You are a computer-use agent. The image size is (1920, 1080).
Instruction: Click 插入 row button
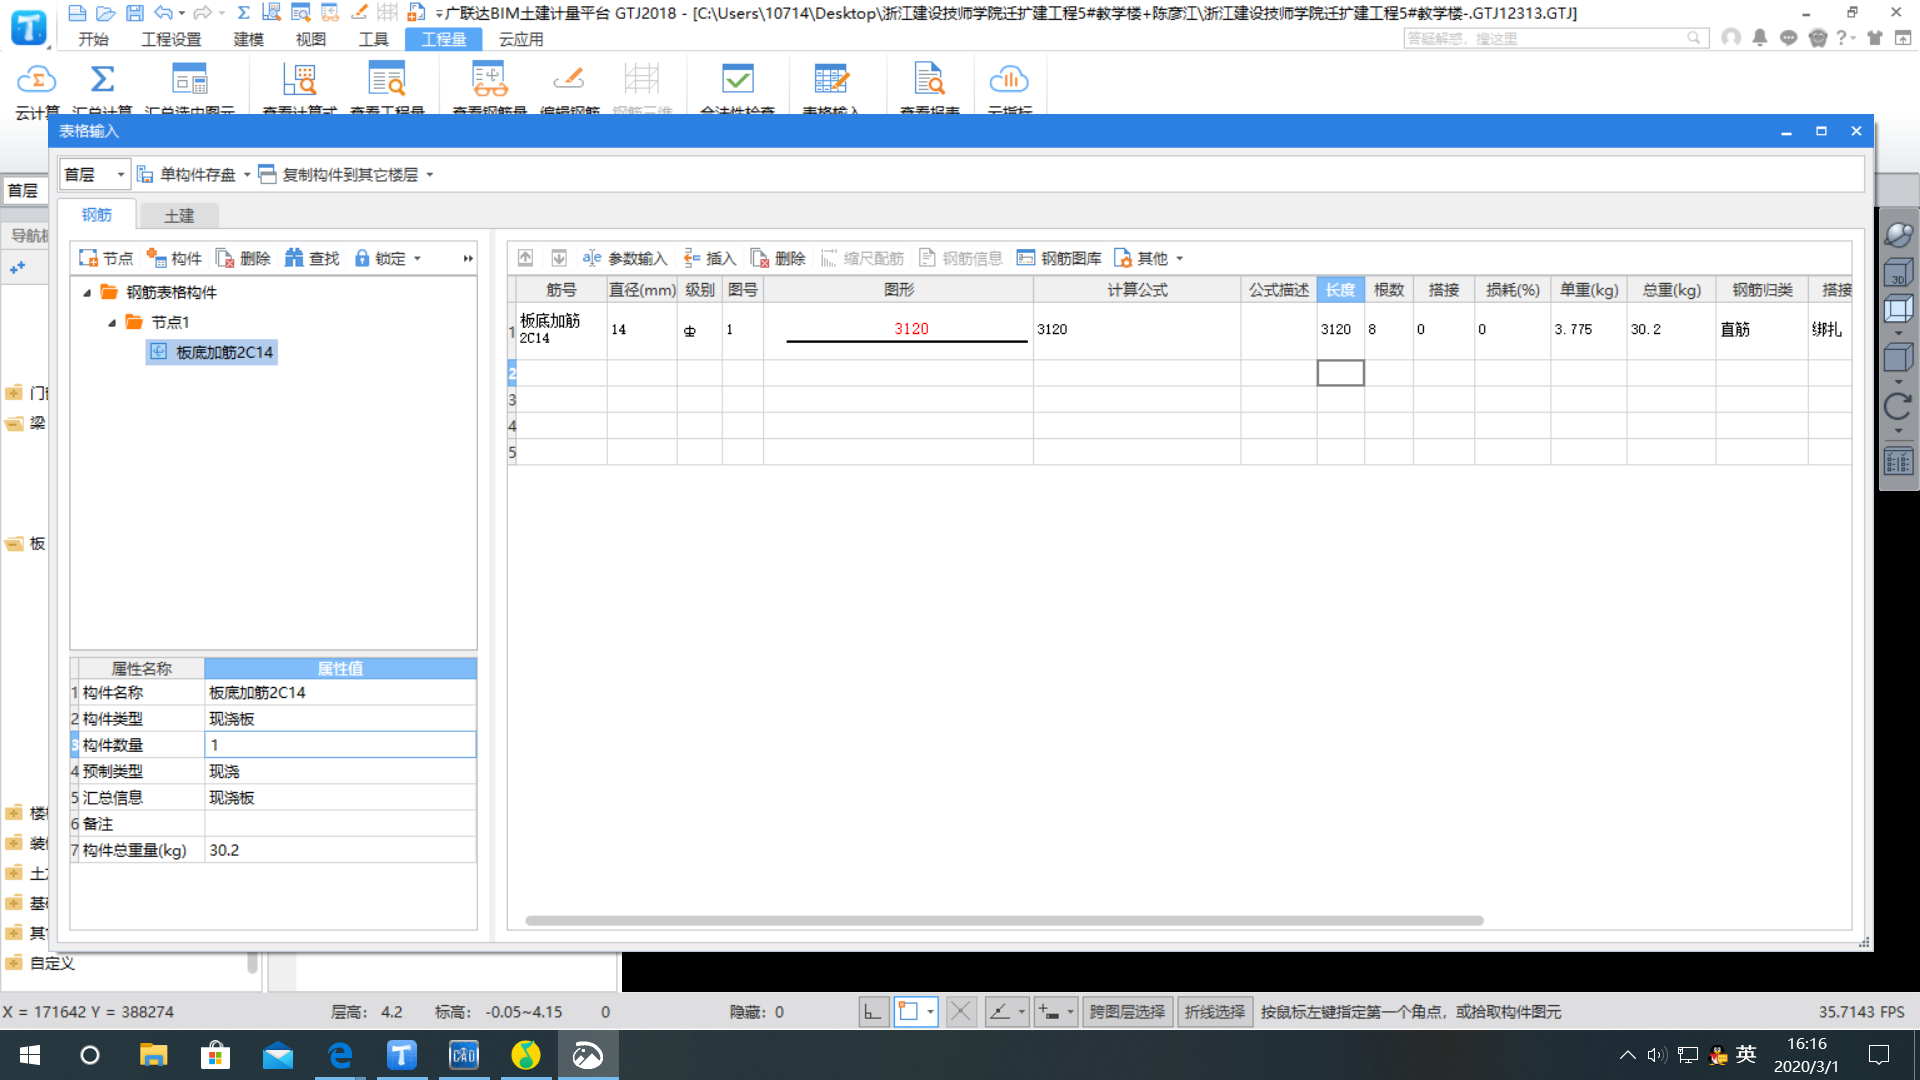pos(710,258)
